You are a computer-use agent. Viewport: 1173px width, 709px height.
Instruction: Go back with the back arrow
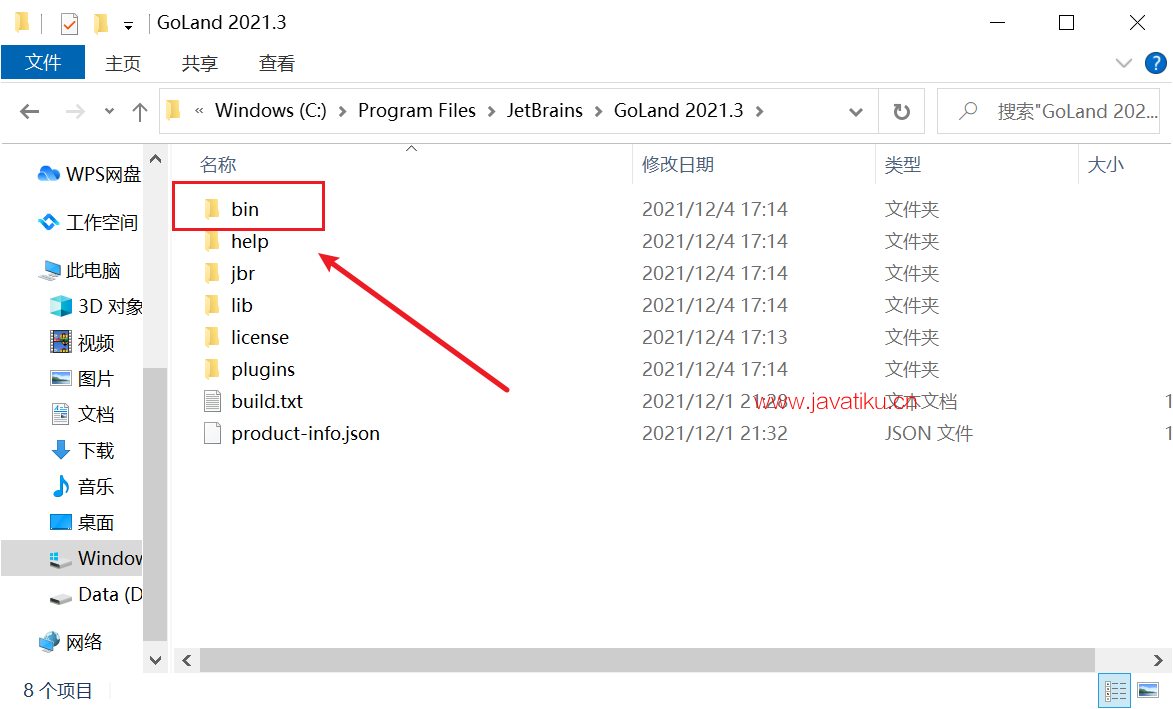pyautogui.click(x=30, y=111)
